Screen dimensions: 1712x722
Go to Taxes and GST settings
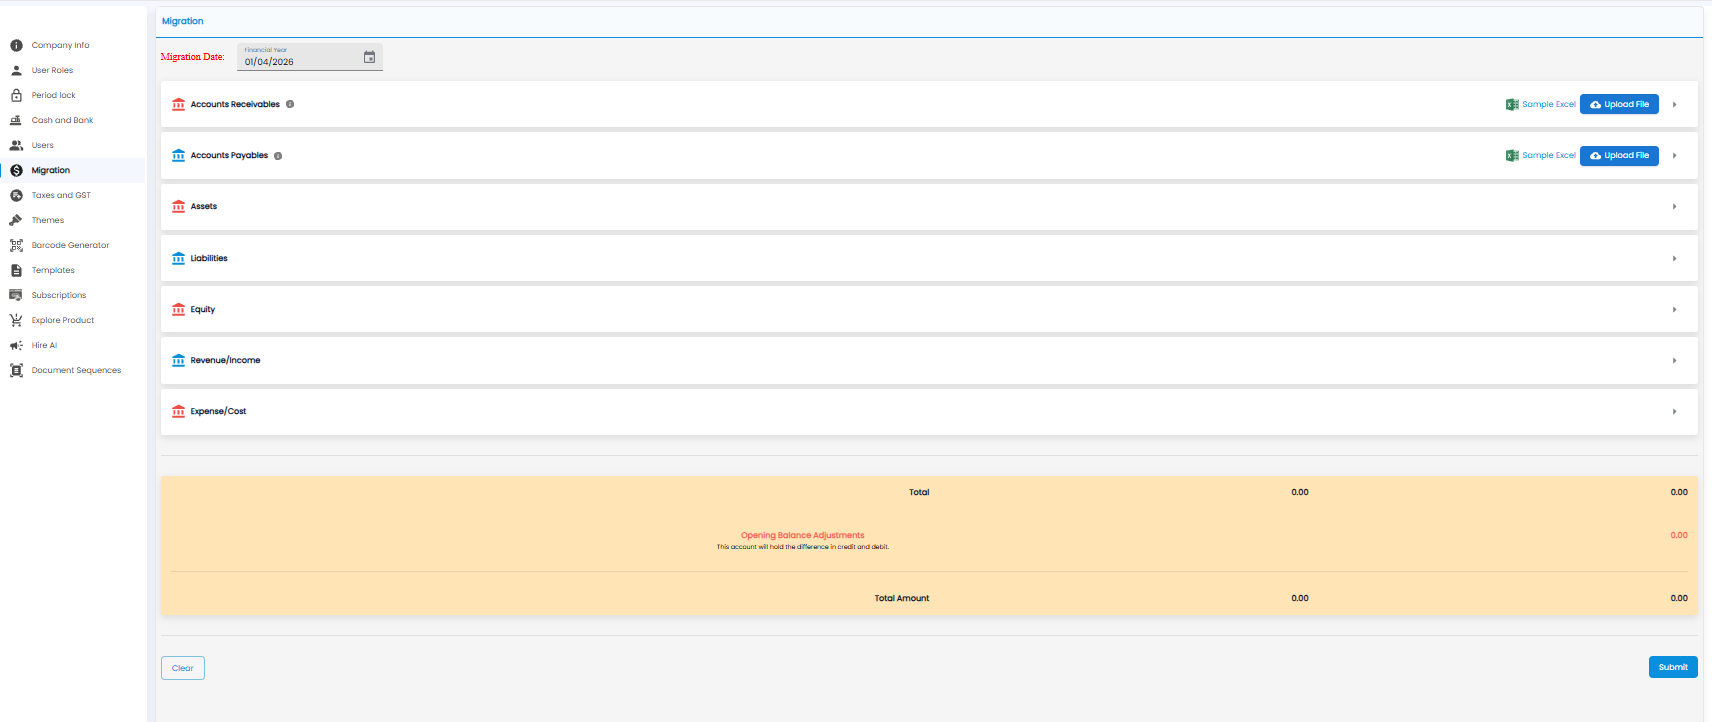point(73,195)
